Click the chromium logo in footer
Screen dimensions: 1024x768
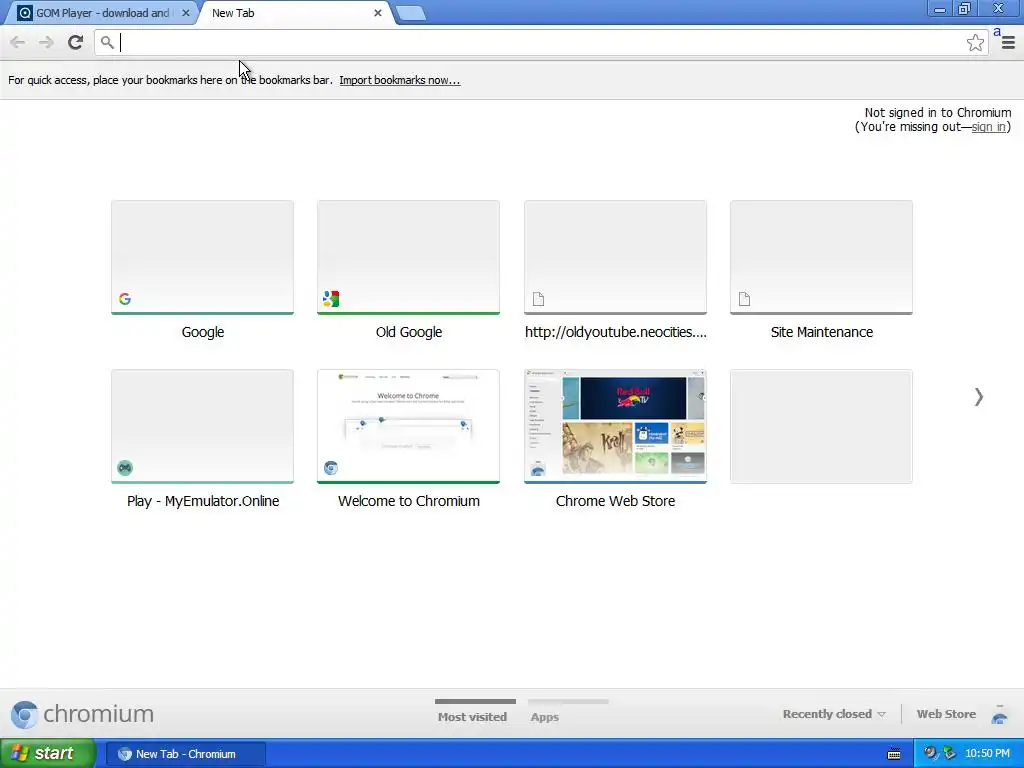(82, 714)
